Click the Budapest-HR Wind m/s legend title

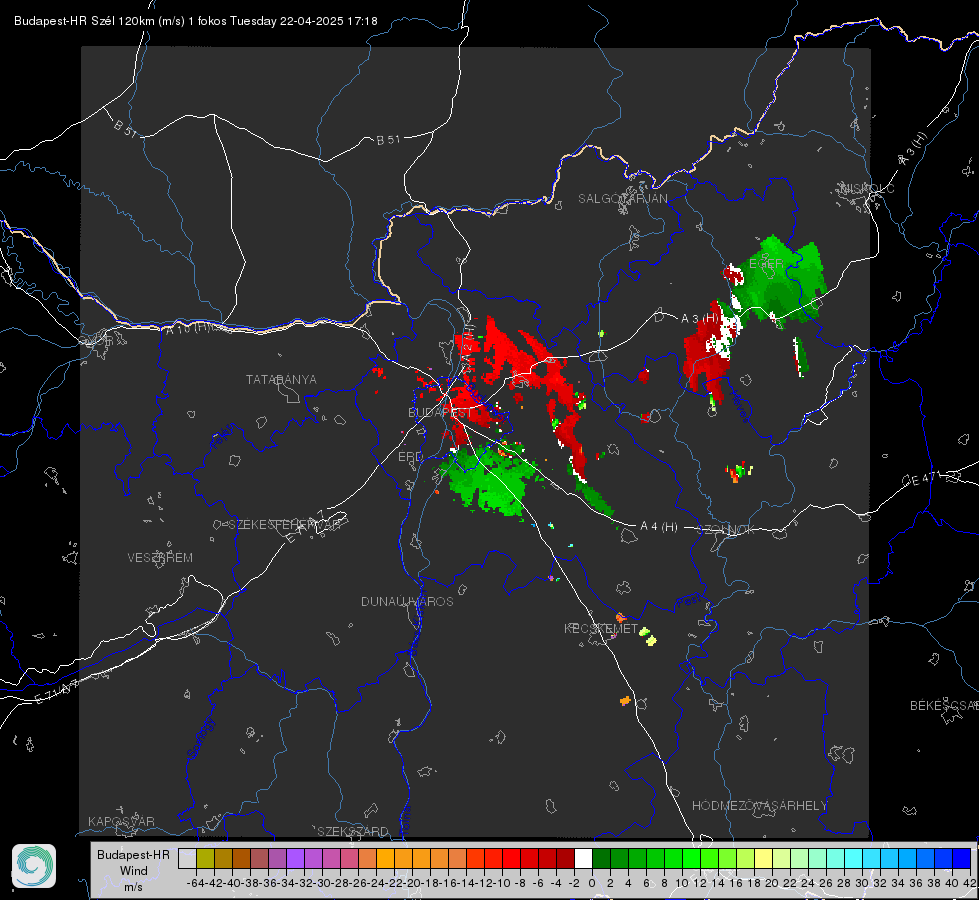pyautogui.click(x=134, y=870)
